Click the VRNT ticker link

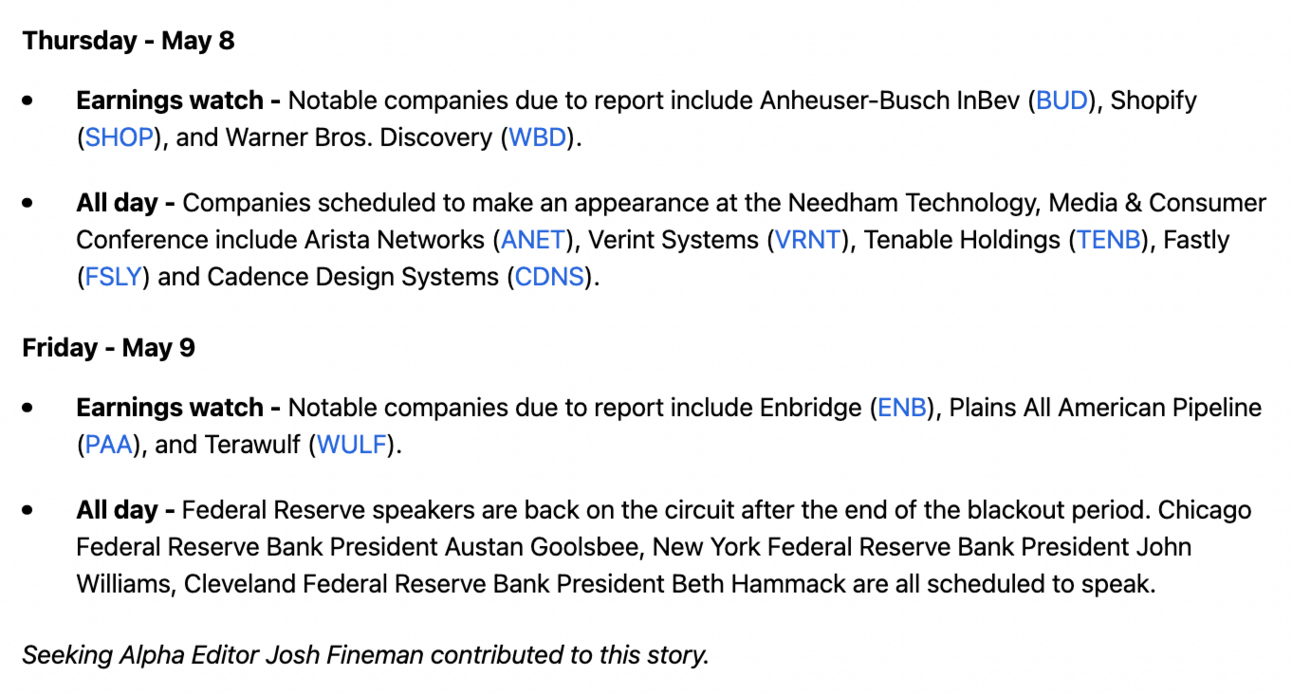point(810,240)
